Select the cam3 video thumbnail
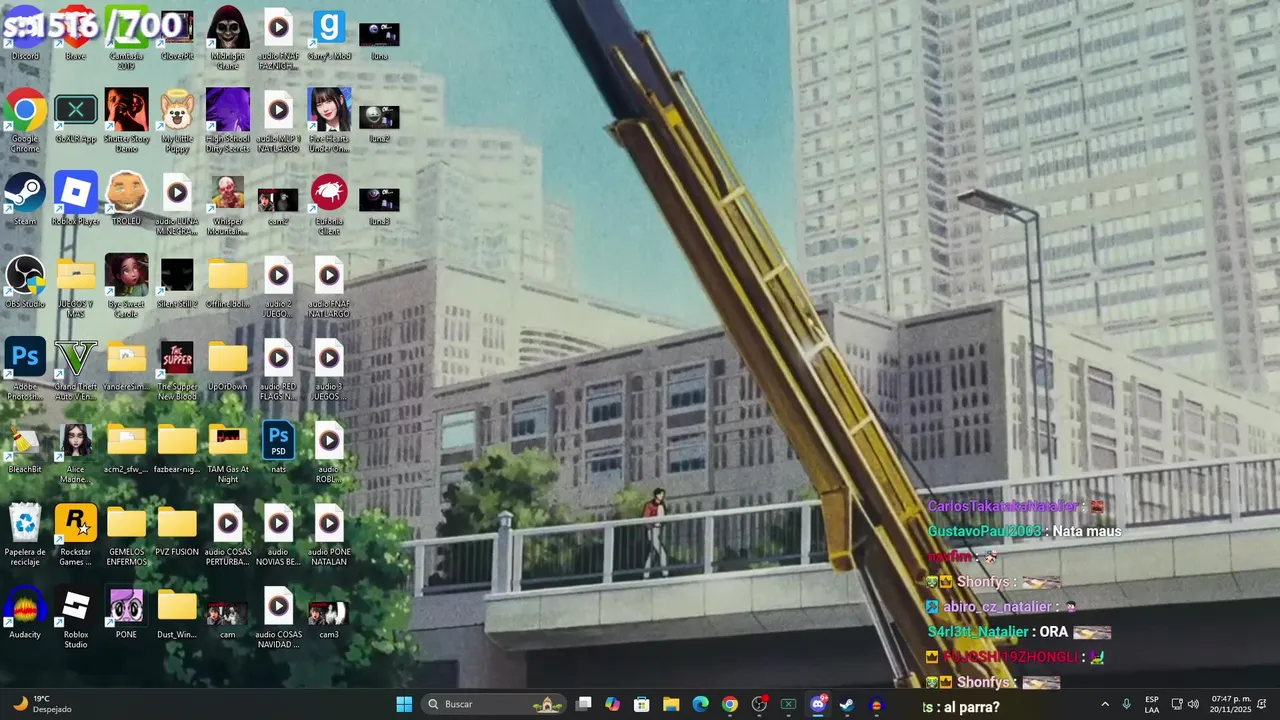This screenshot has width=1280, height=720. click(329, 618)
